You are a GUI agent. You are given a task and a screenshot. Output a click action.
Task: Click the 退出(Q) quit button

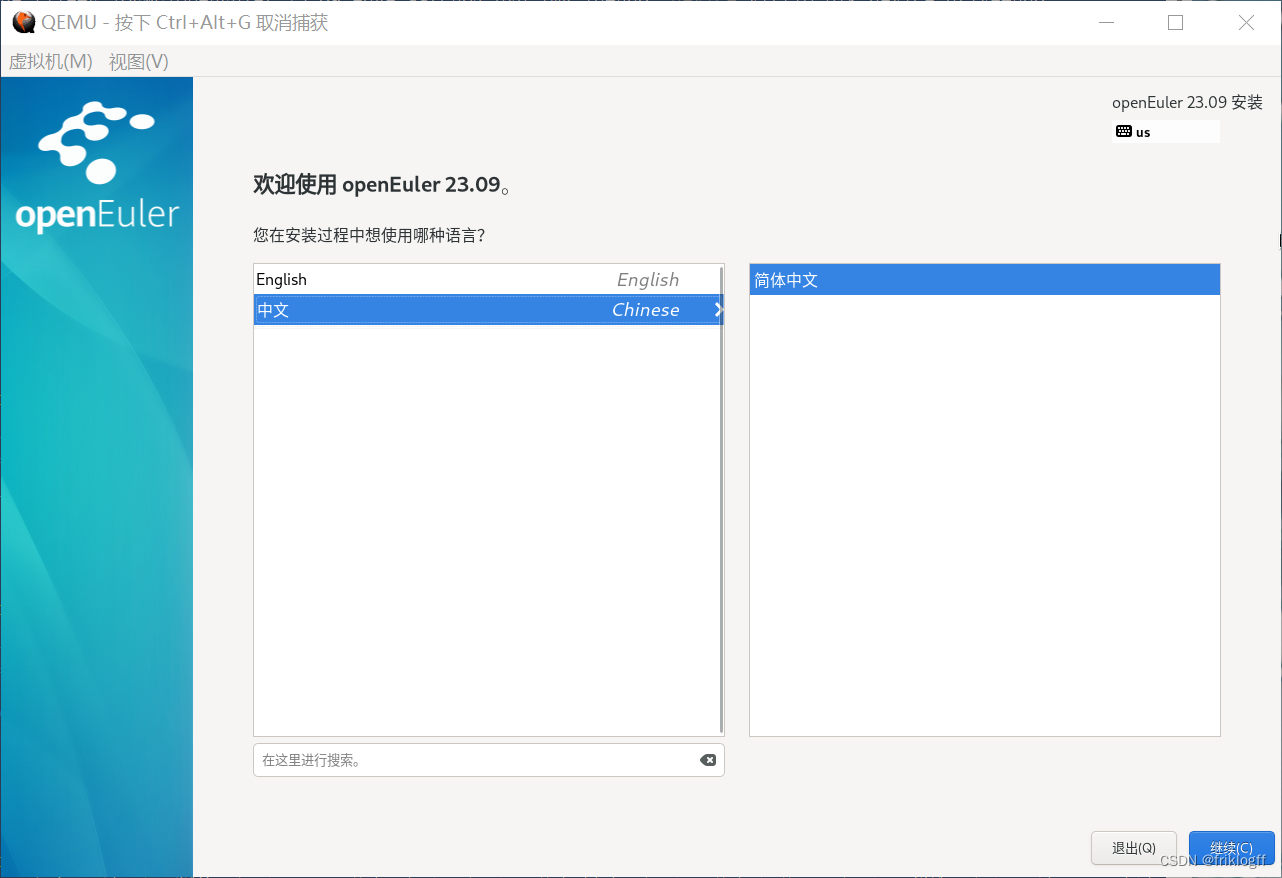[x=1134, y=847]
